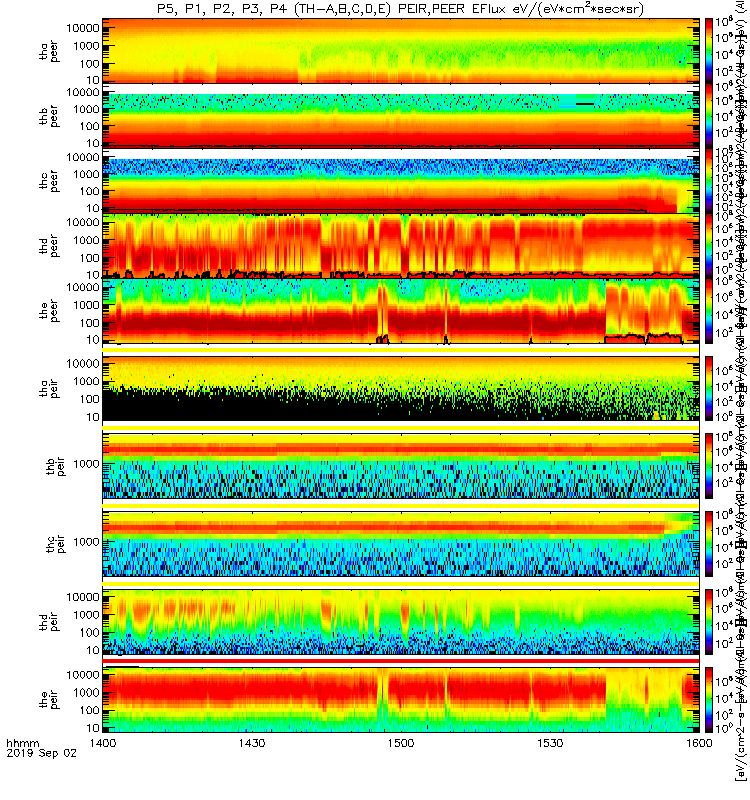Click the 'thd peir' panel axis label

pyautogui.click(x=49, y=621)
